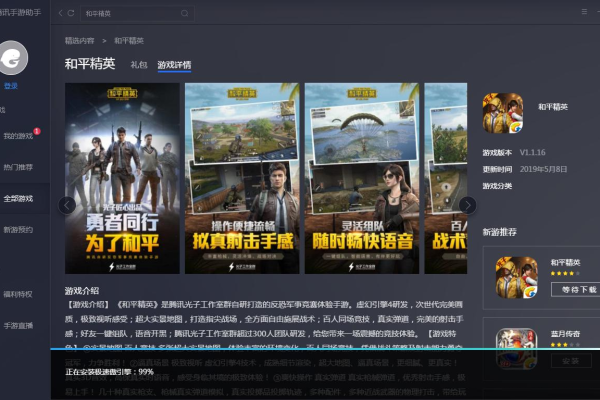The image size is (600, 400).
Task: Click the carousel previous arrow
Action: 67,206
